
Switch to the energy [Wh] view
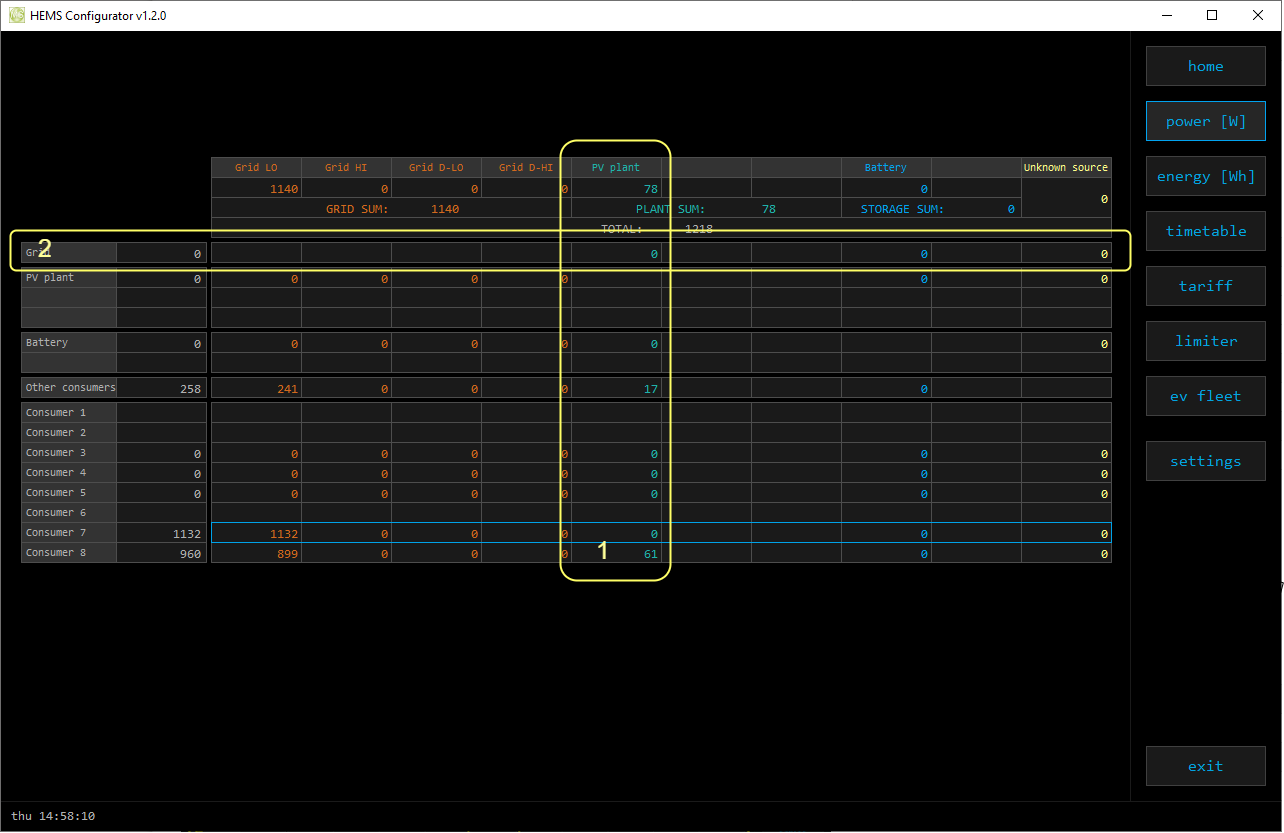pyautogui.click(x=1205, y=176)
